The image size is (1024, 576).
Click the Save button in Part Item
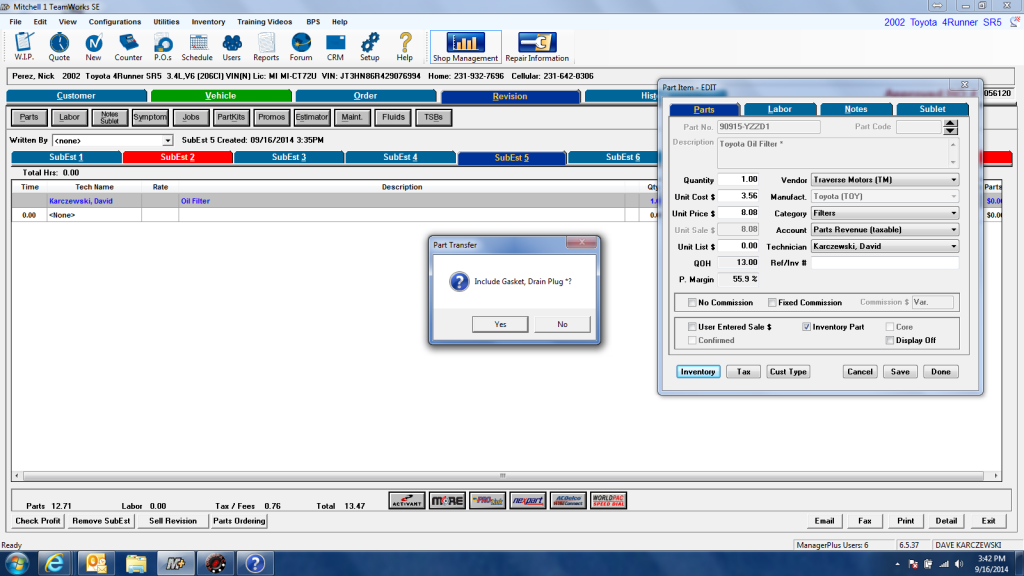click(900, 372)
